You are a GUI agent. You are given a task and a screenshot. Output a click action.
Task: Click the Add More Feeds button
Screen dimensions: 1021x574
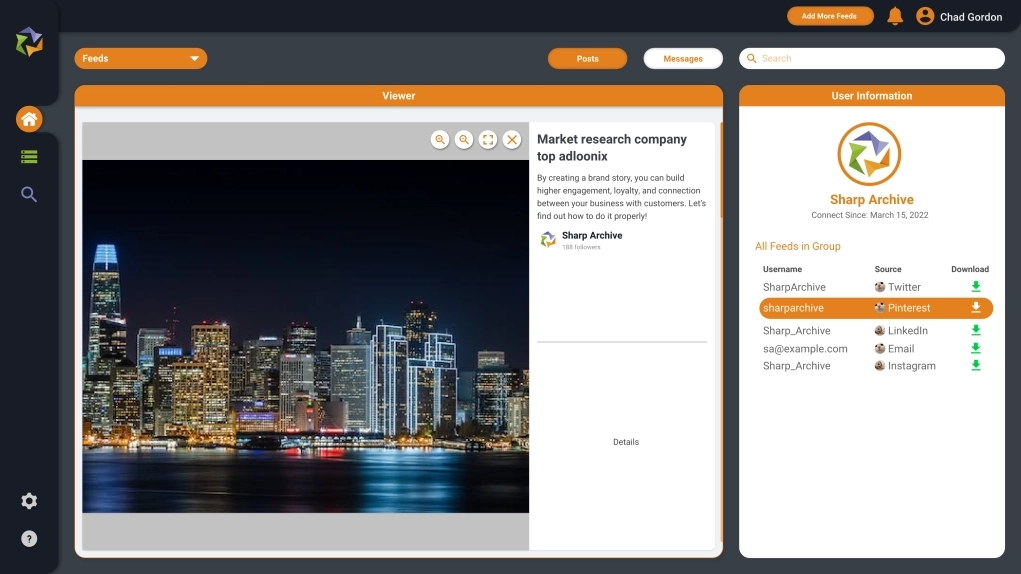(830, 16)
